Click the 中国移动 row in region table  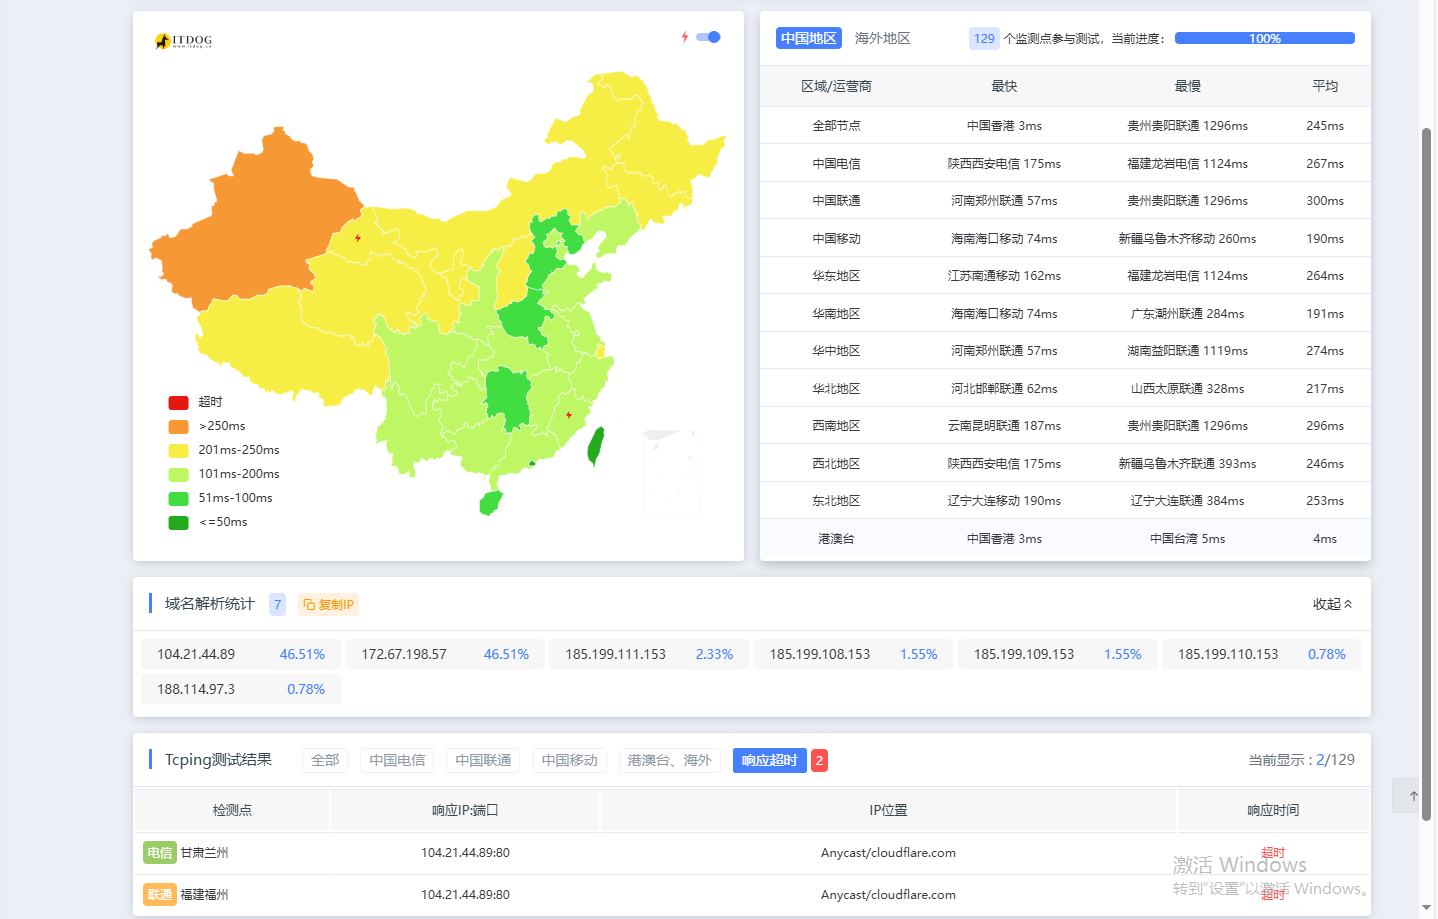(1065, 238)
